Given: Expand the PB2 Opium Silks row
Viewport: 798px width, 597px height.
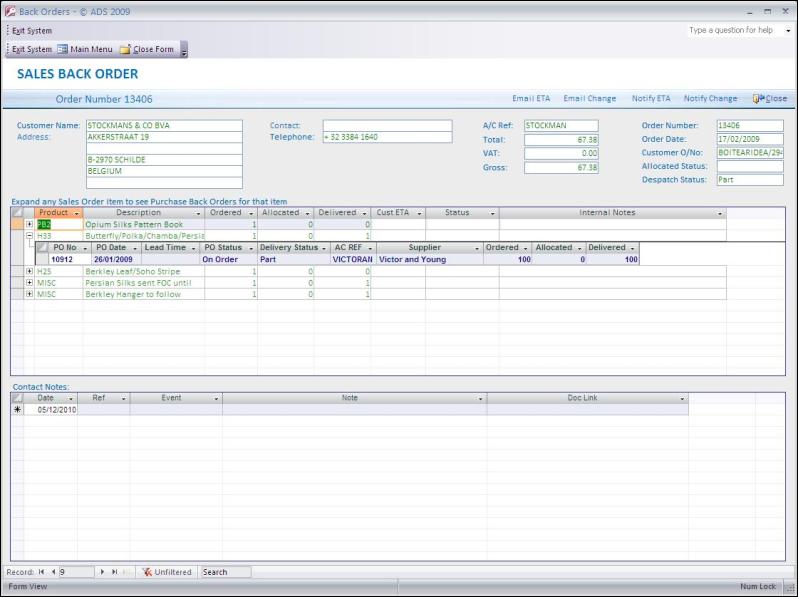Looking at the screenshot, I should (30, 224).
